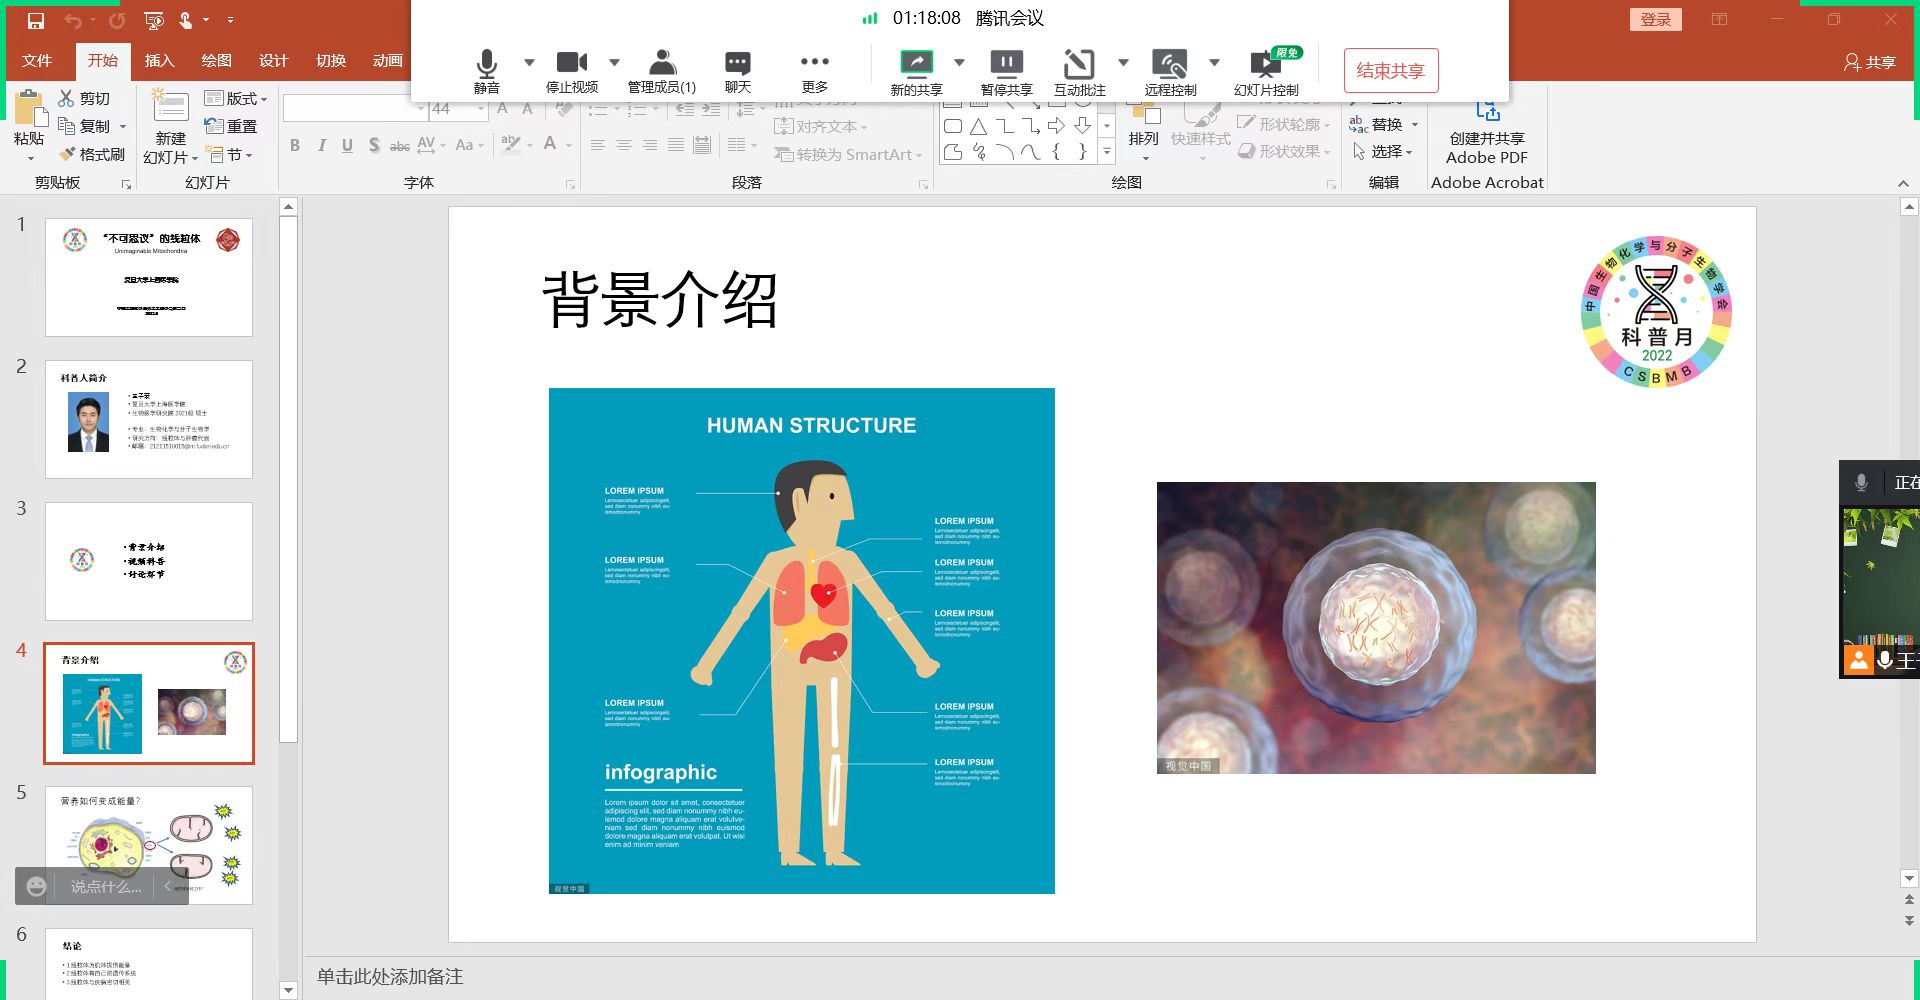1920x1000 pixels.
Task: Toggle right text alignment
Action: [649, 145]
